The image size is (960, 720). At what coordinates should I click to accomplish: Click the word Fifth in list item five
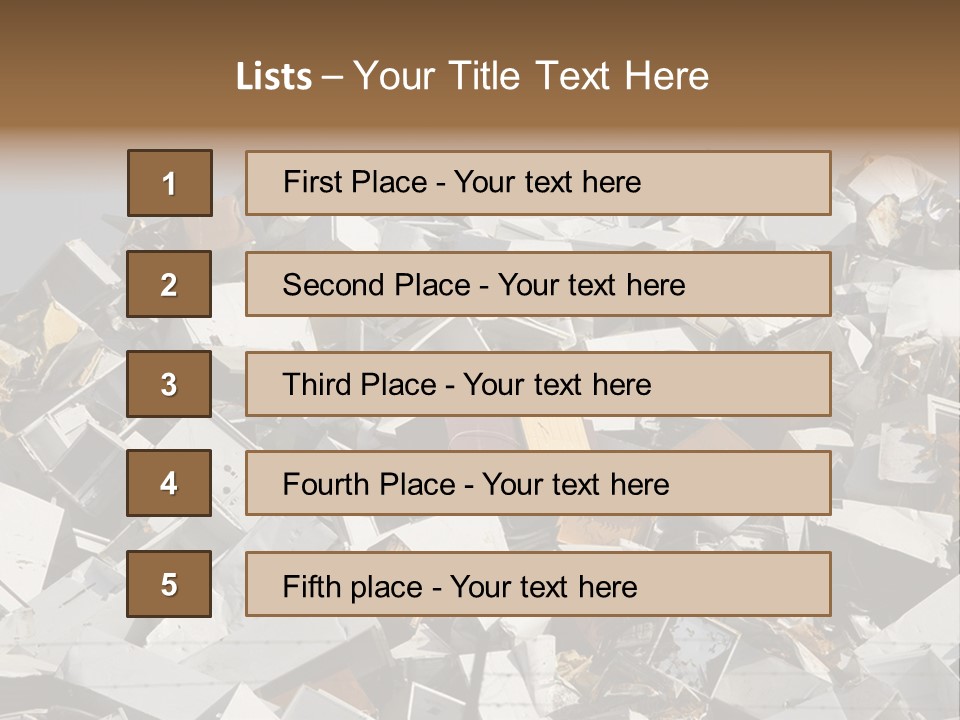pos(312,586)
